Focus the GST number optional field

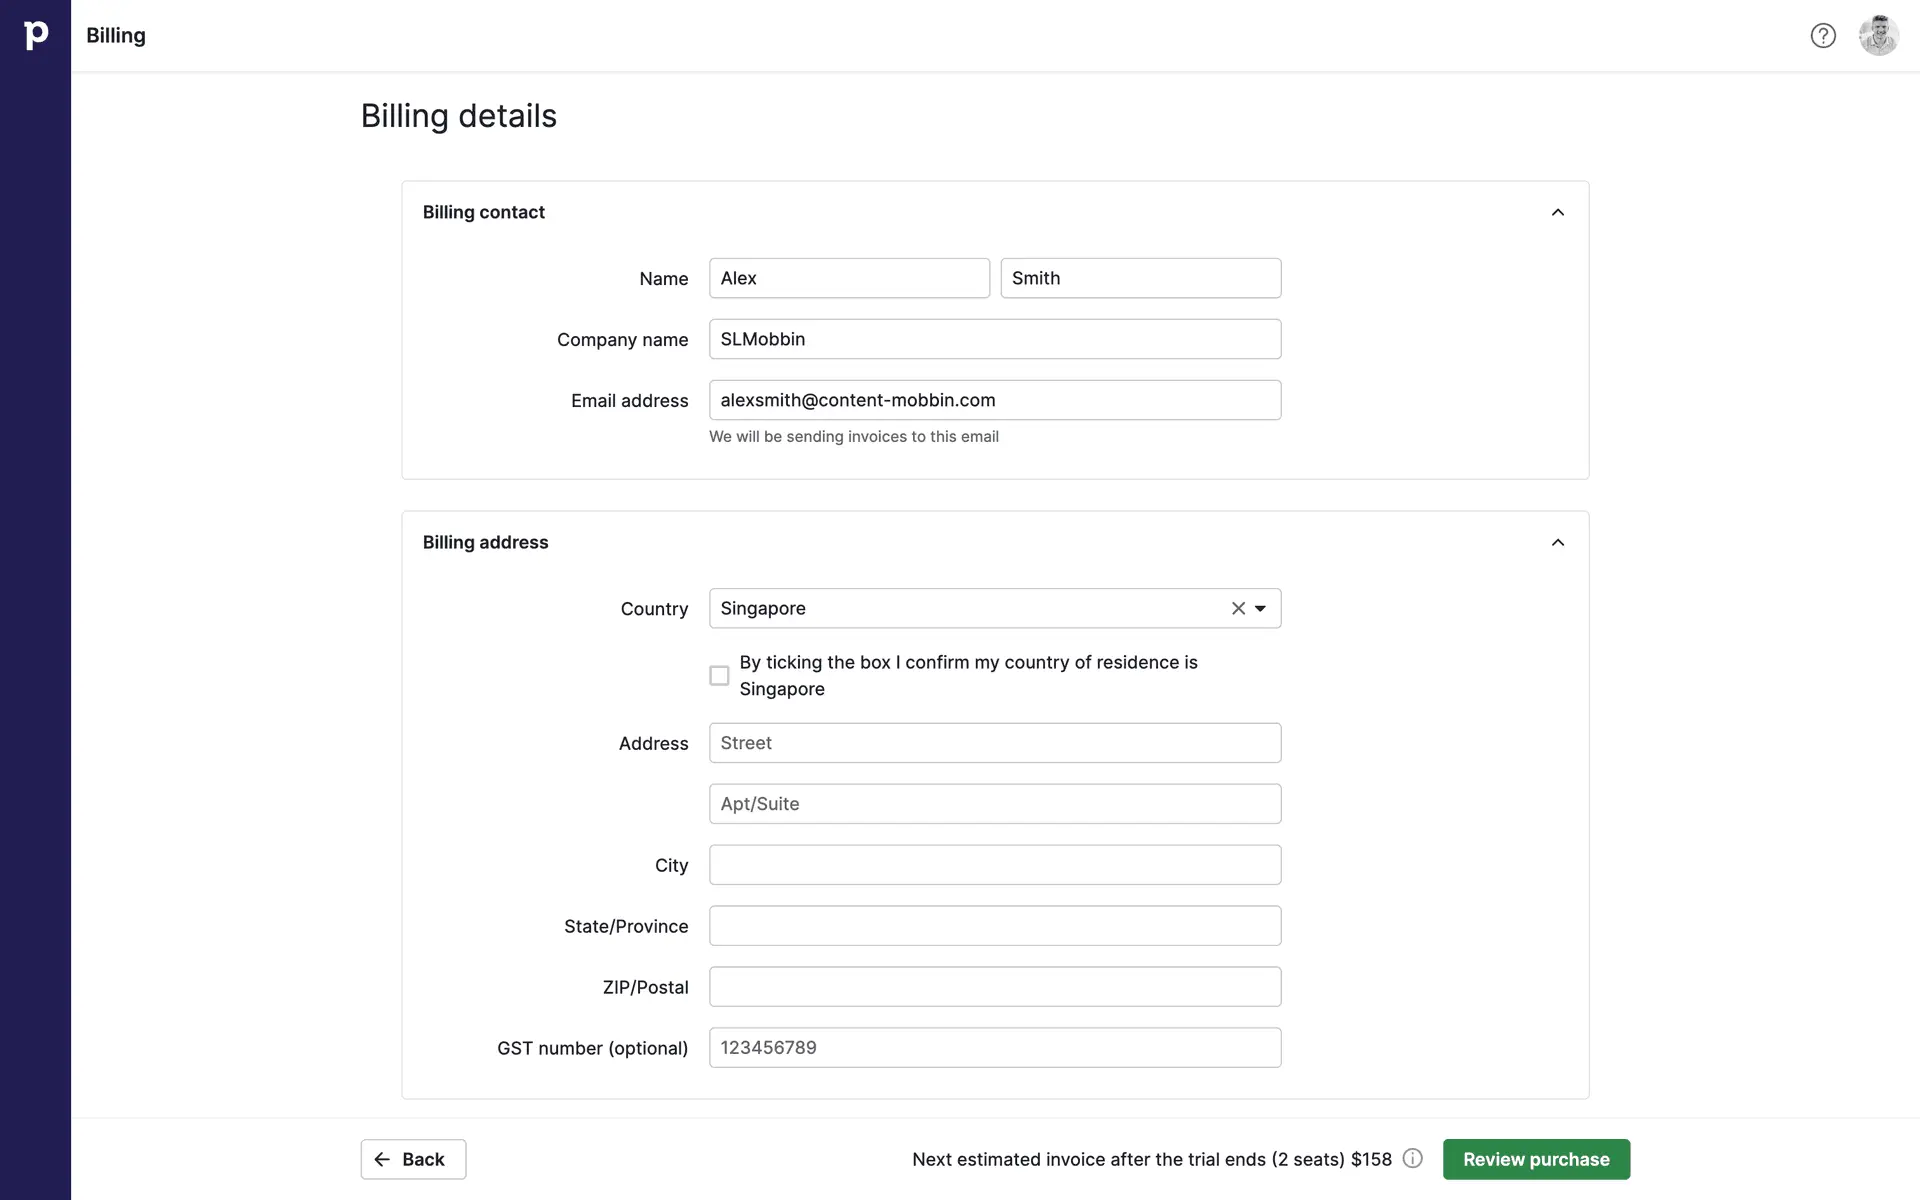coord(994,1048)
